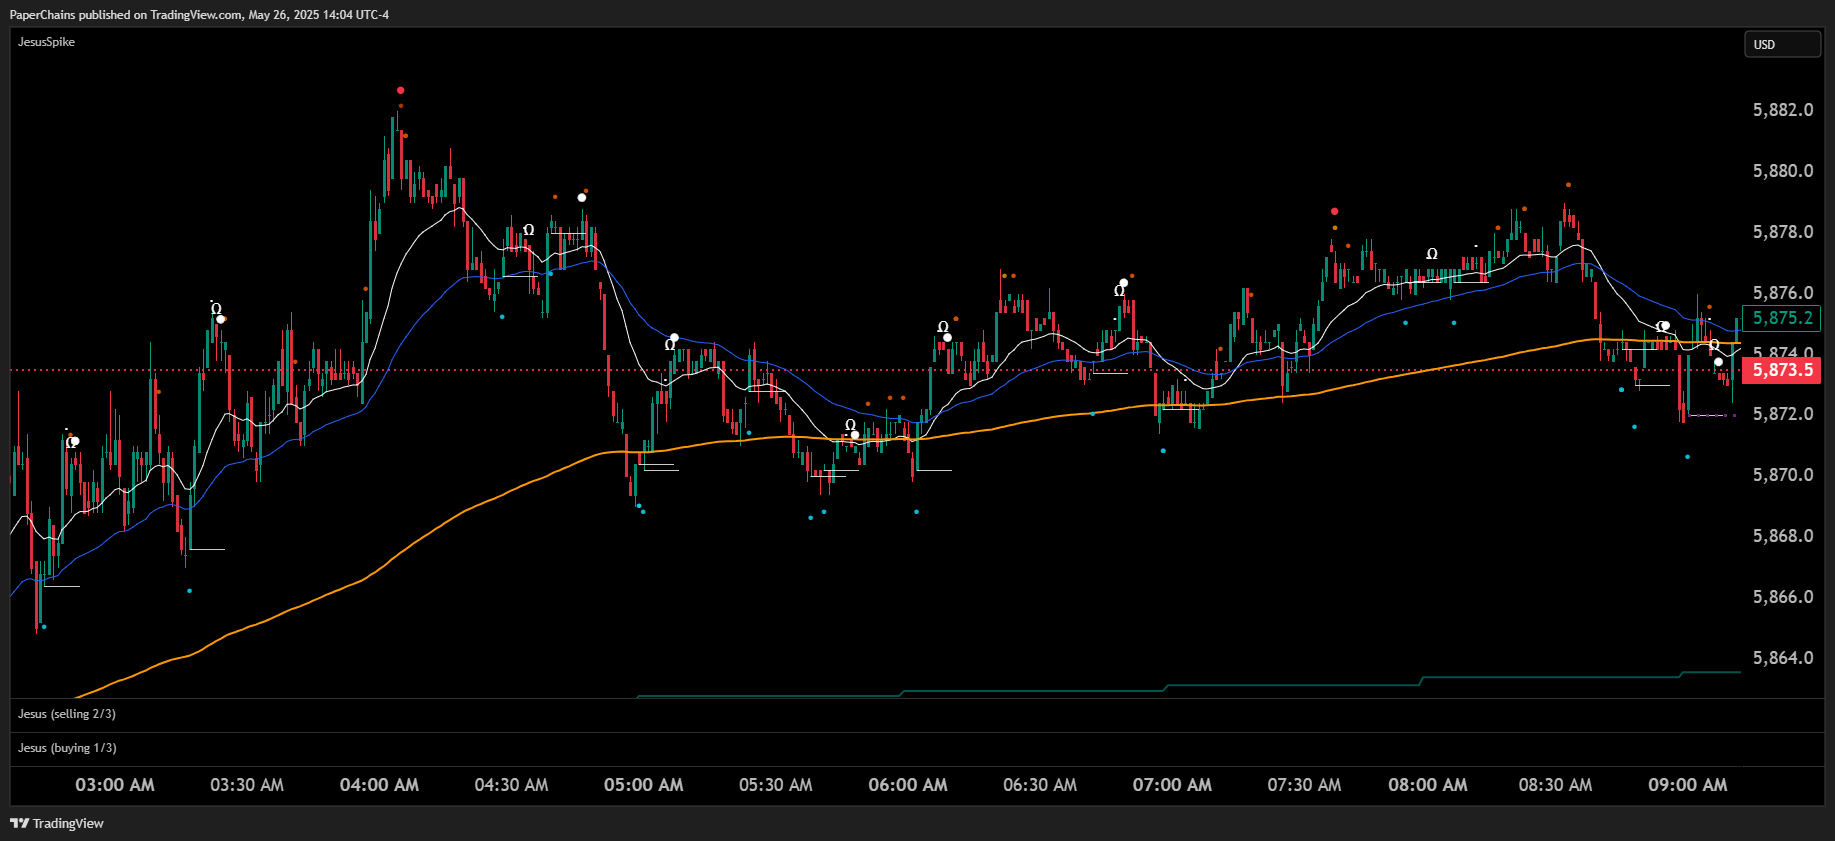Click the red dot above the 04:00 AM peak
Image resolution: width=1835 pixels, height=841 pixels.
(x=400, y=90)
